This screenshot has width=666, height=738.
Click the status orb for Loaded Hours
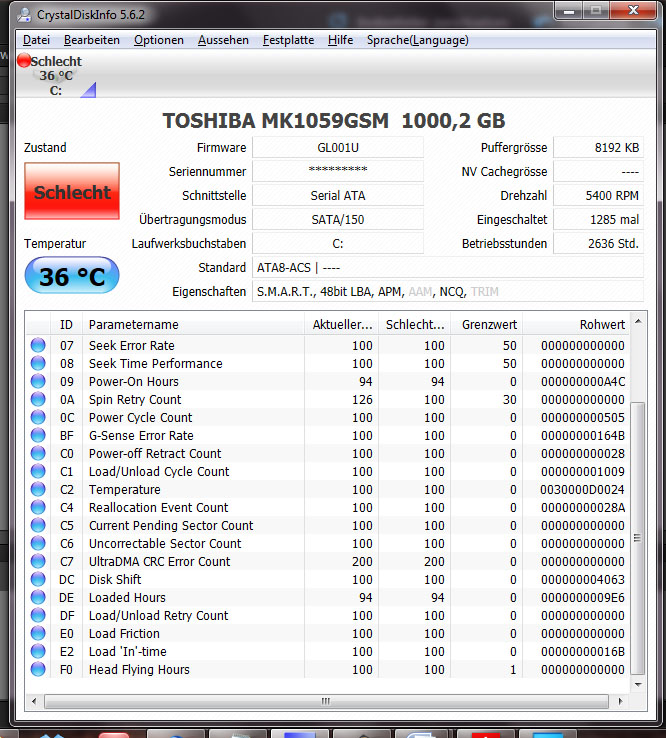pos(38,597)
